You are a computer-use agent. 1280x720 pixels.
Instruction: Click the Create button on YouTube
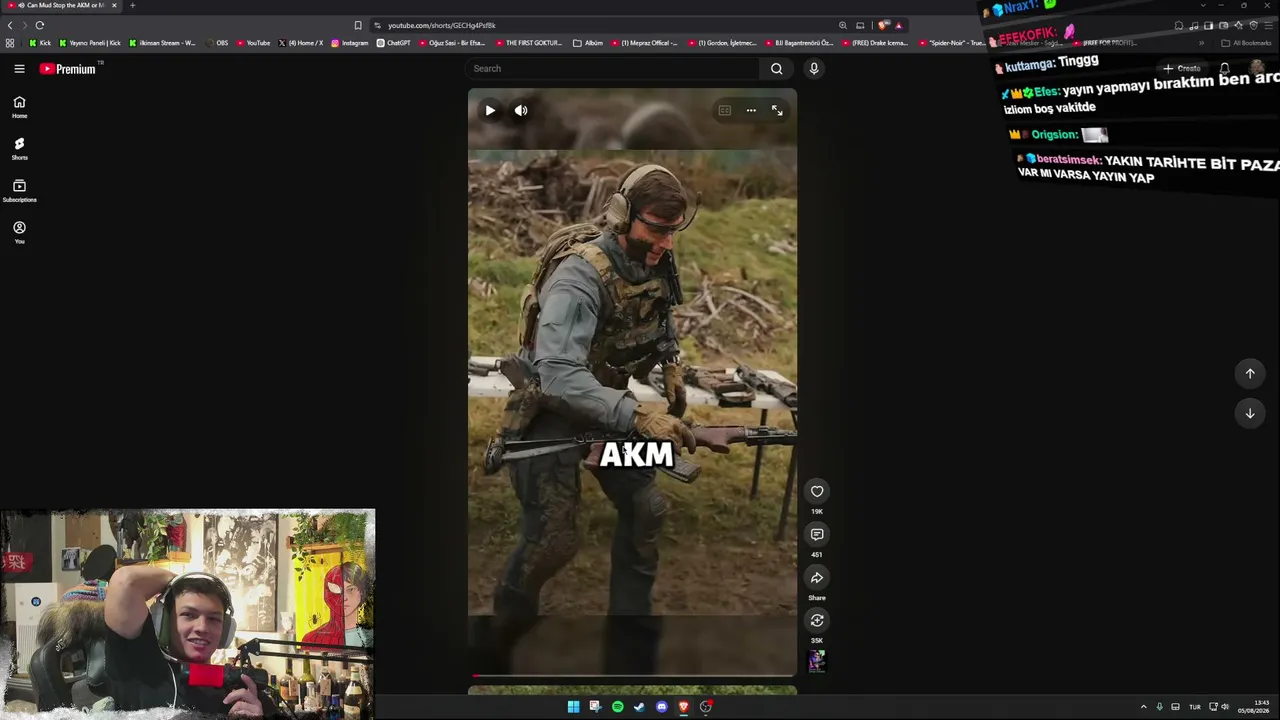1182,69
